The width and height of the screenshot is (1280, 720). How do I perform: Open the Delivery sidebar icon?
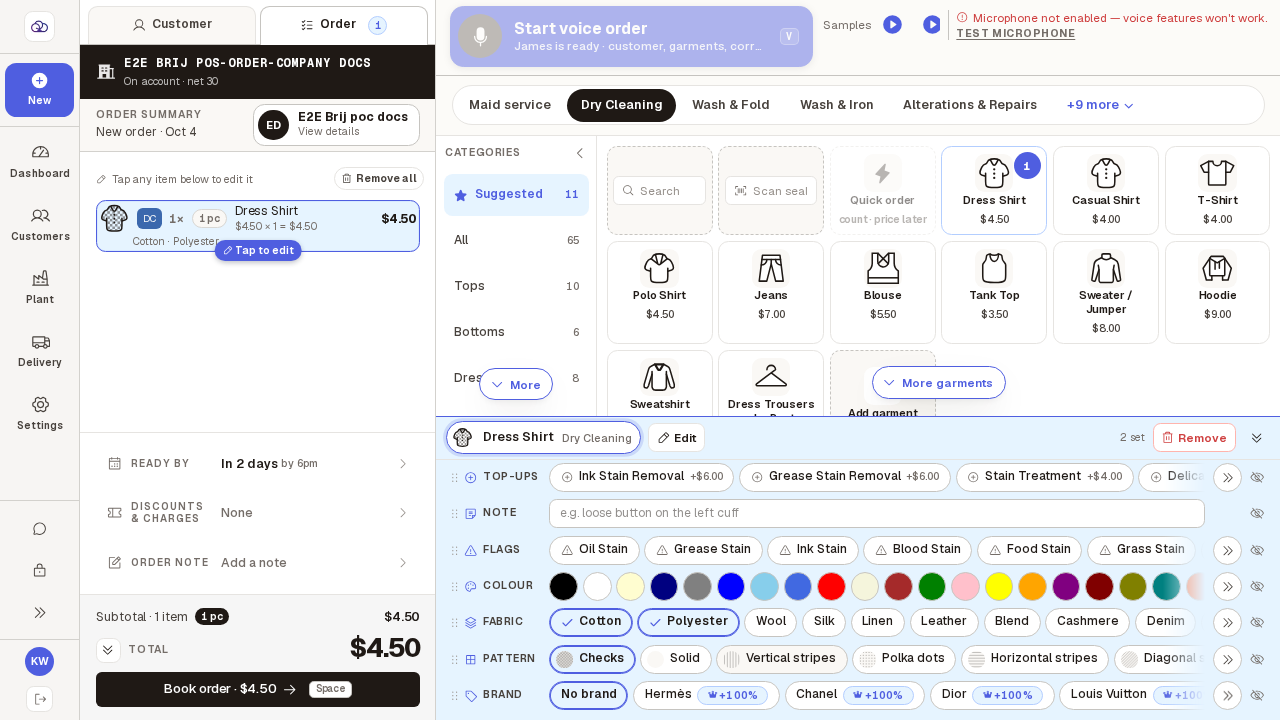(40, 350)
